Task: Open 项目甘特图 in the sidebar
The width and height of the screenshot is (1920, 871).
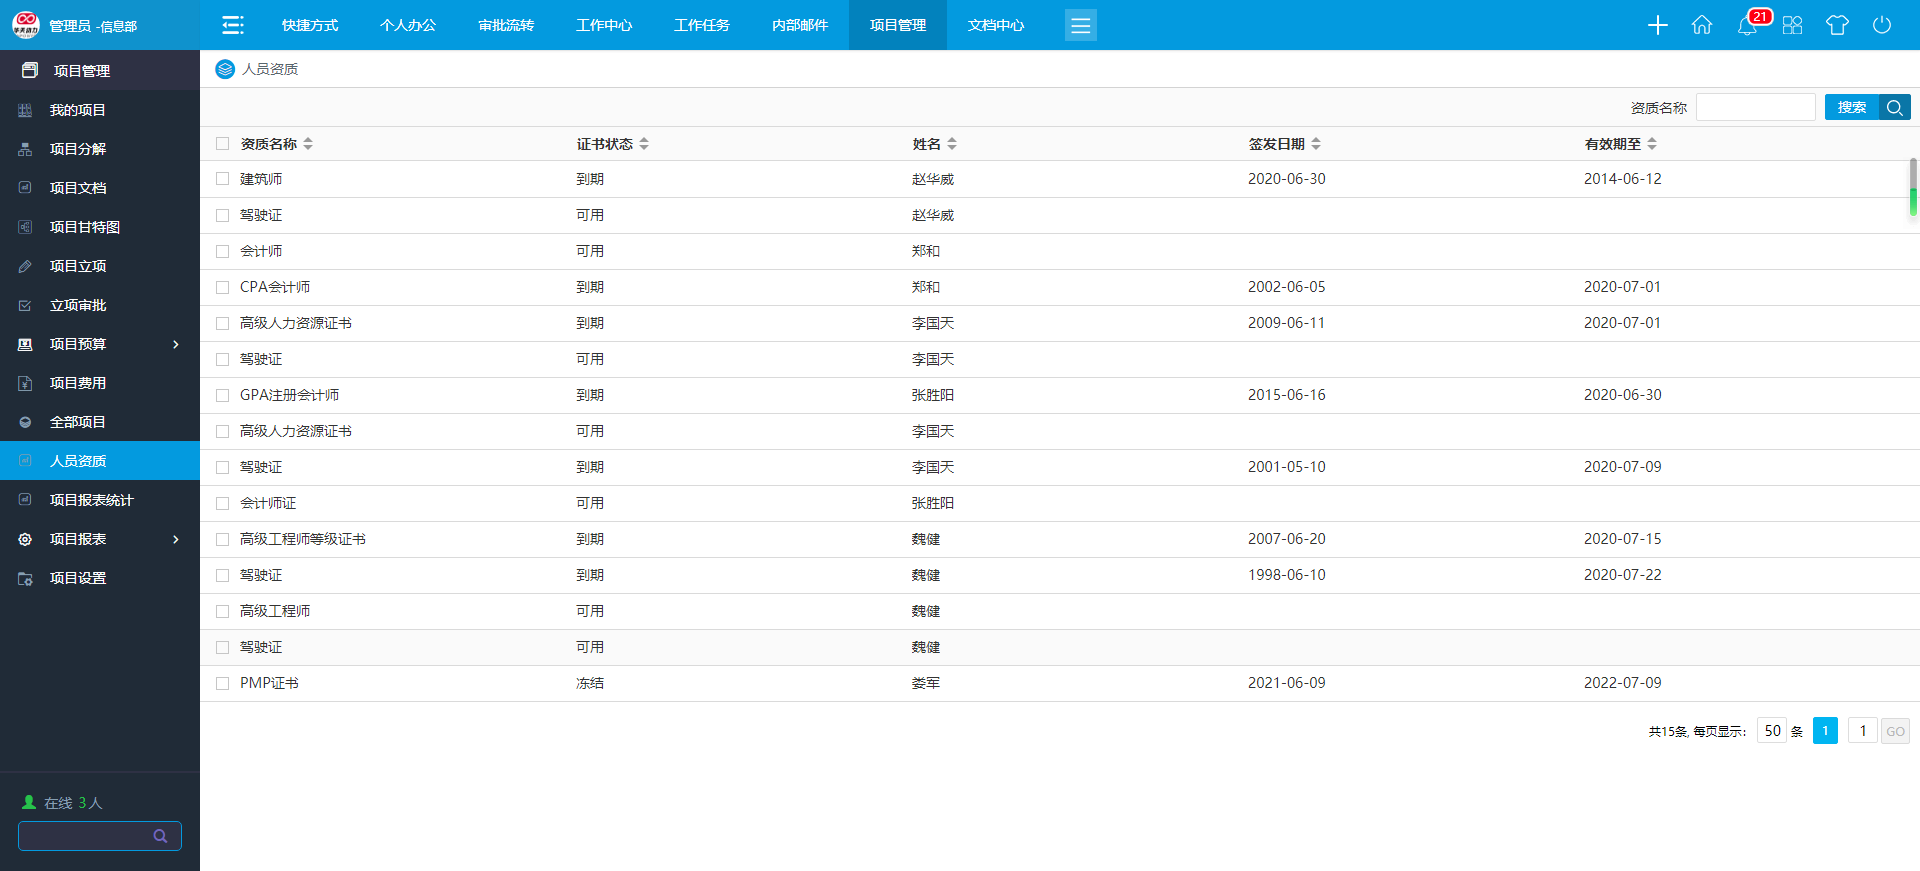Action: (85, 227)
